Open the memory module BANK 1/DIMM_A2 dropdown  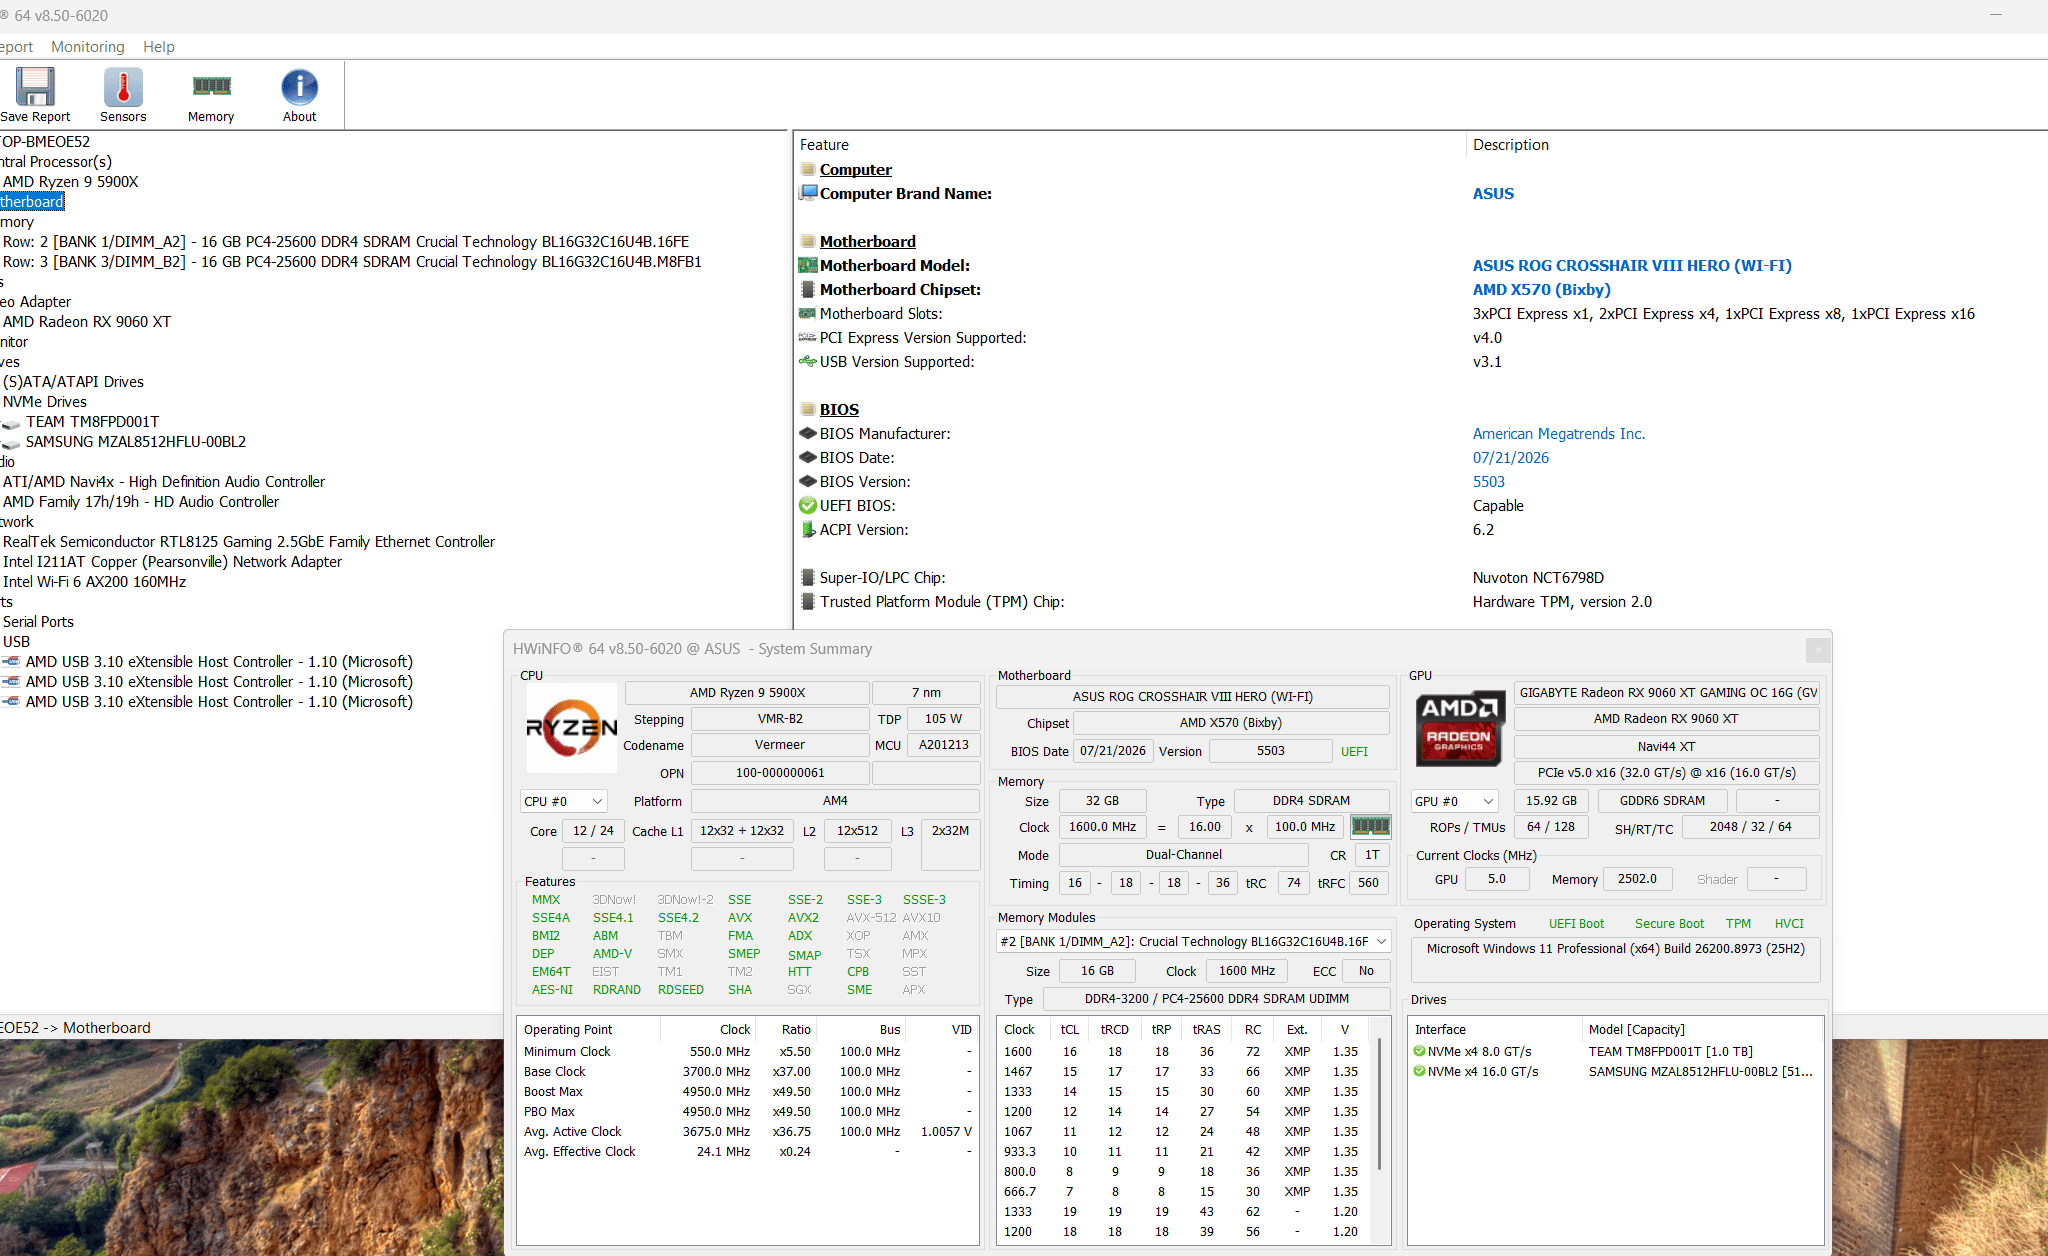[1194, 941]
